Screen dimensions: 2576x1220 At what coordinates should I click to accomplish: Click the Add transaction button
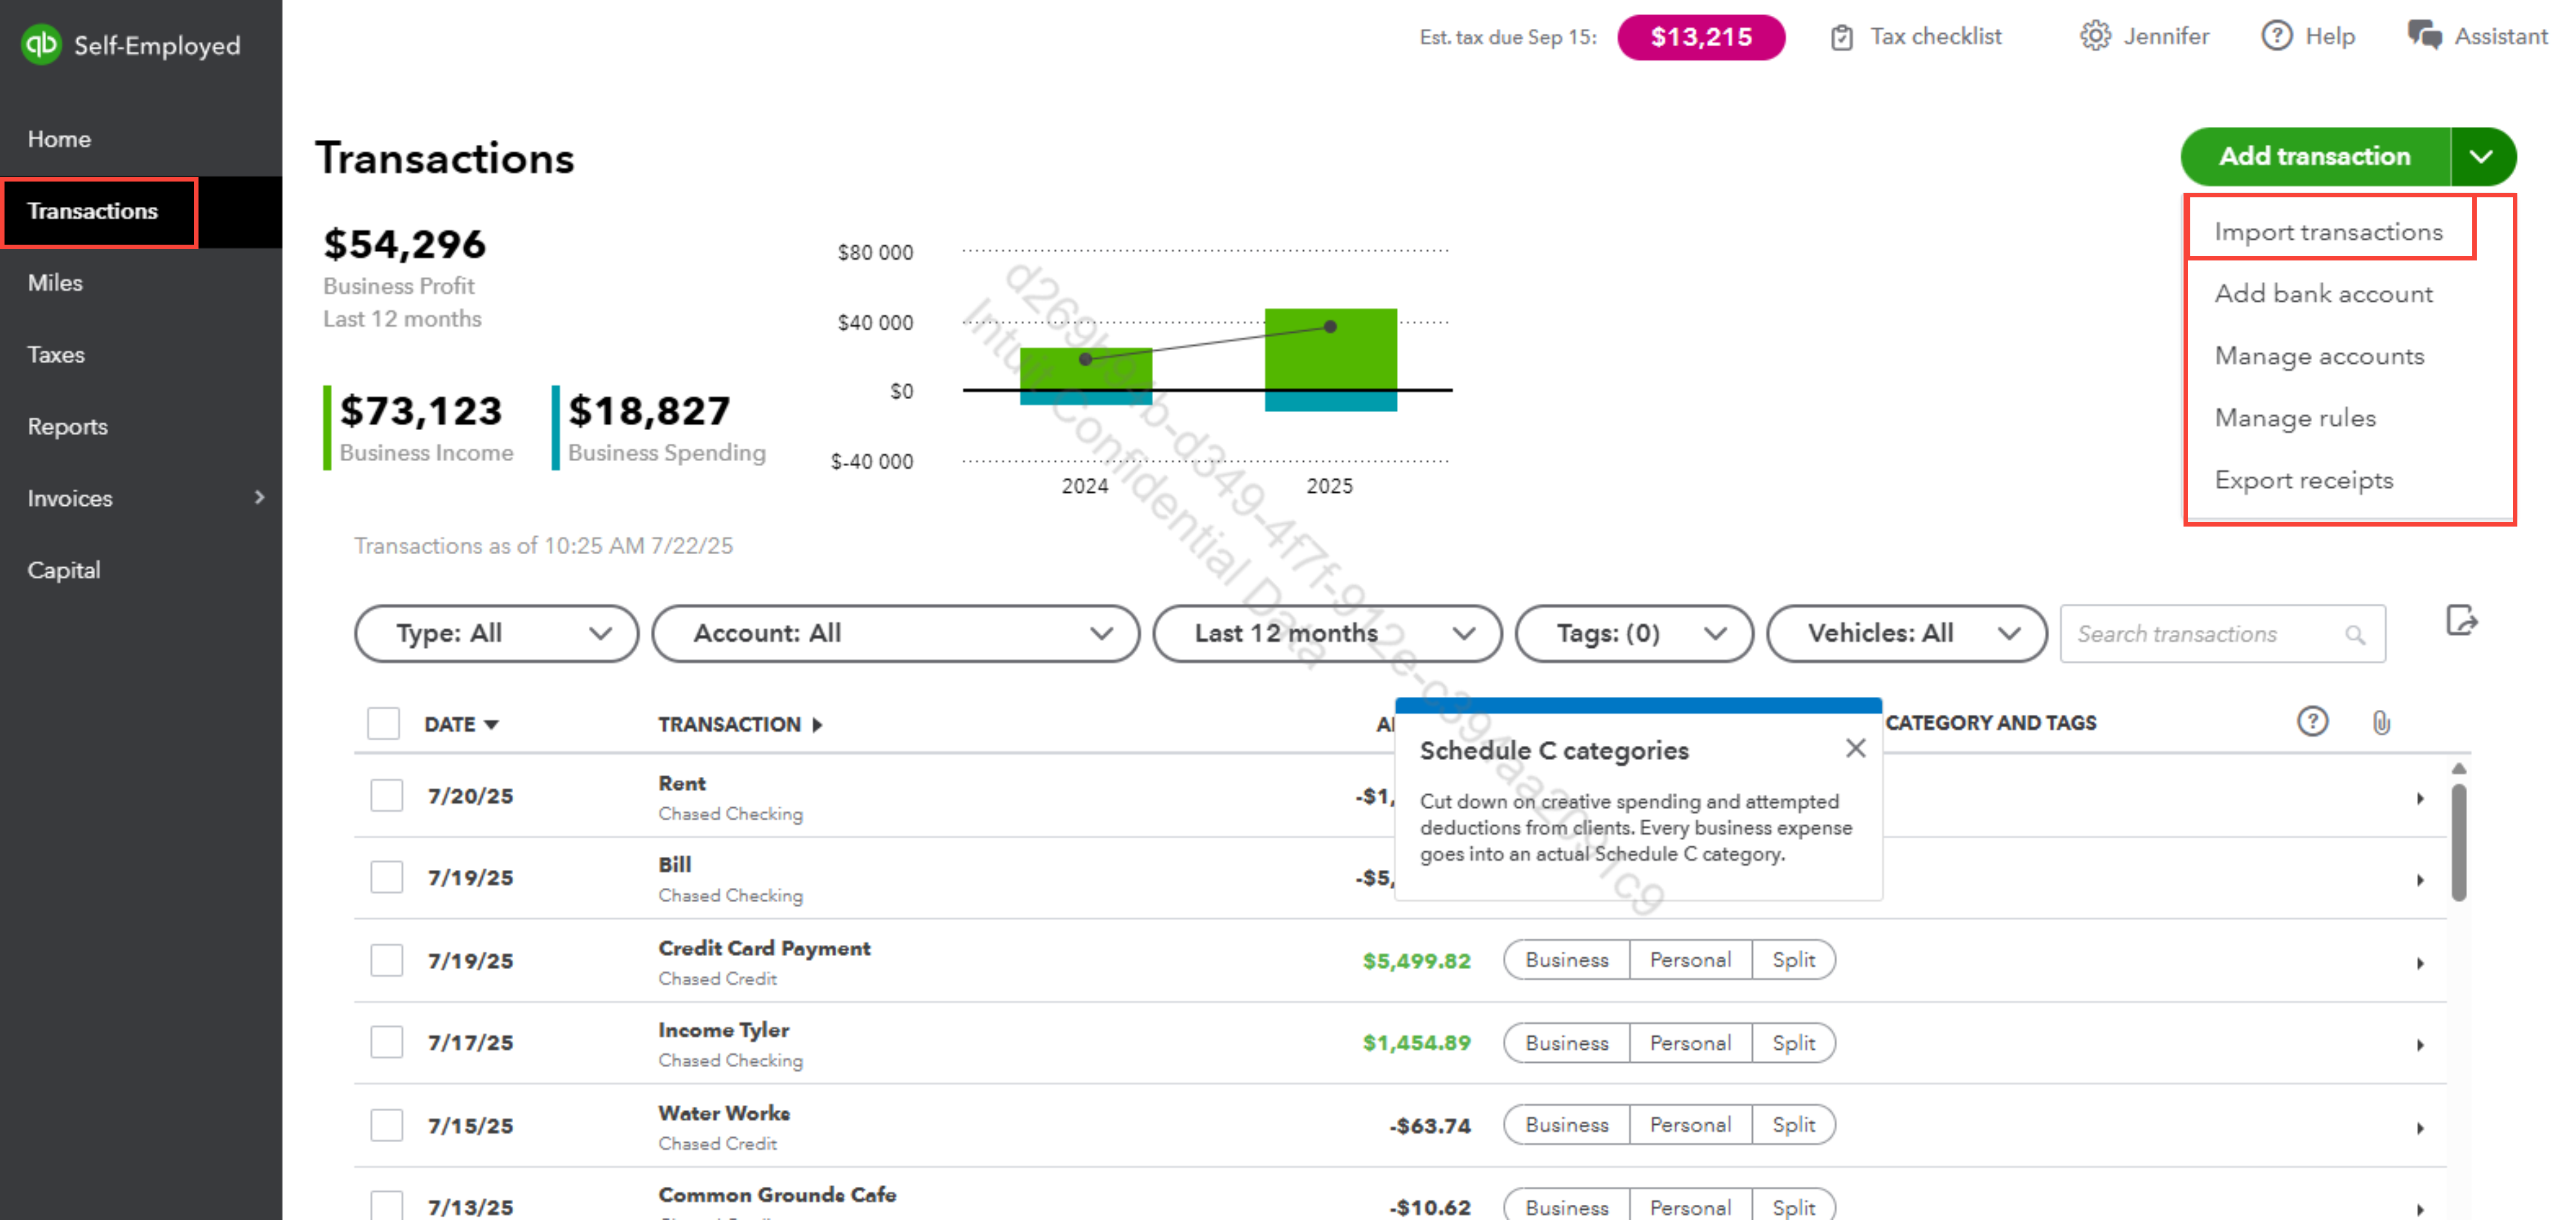click(2315, 156)
